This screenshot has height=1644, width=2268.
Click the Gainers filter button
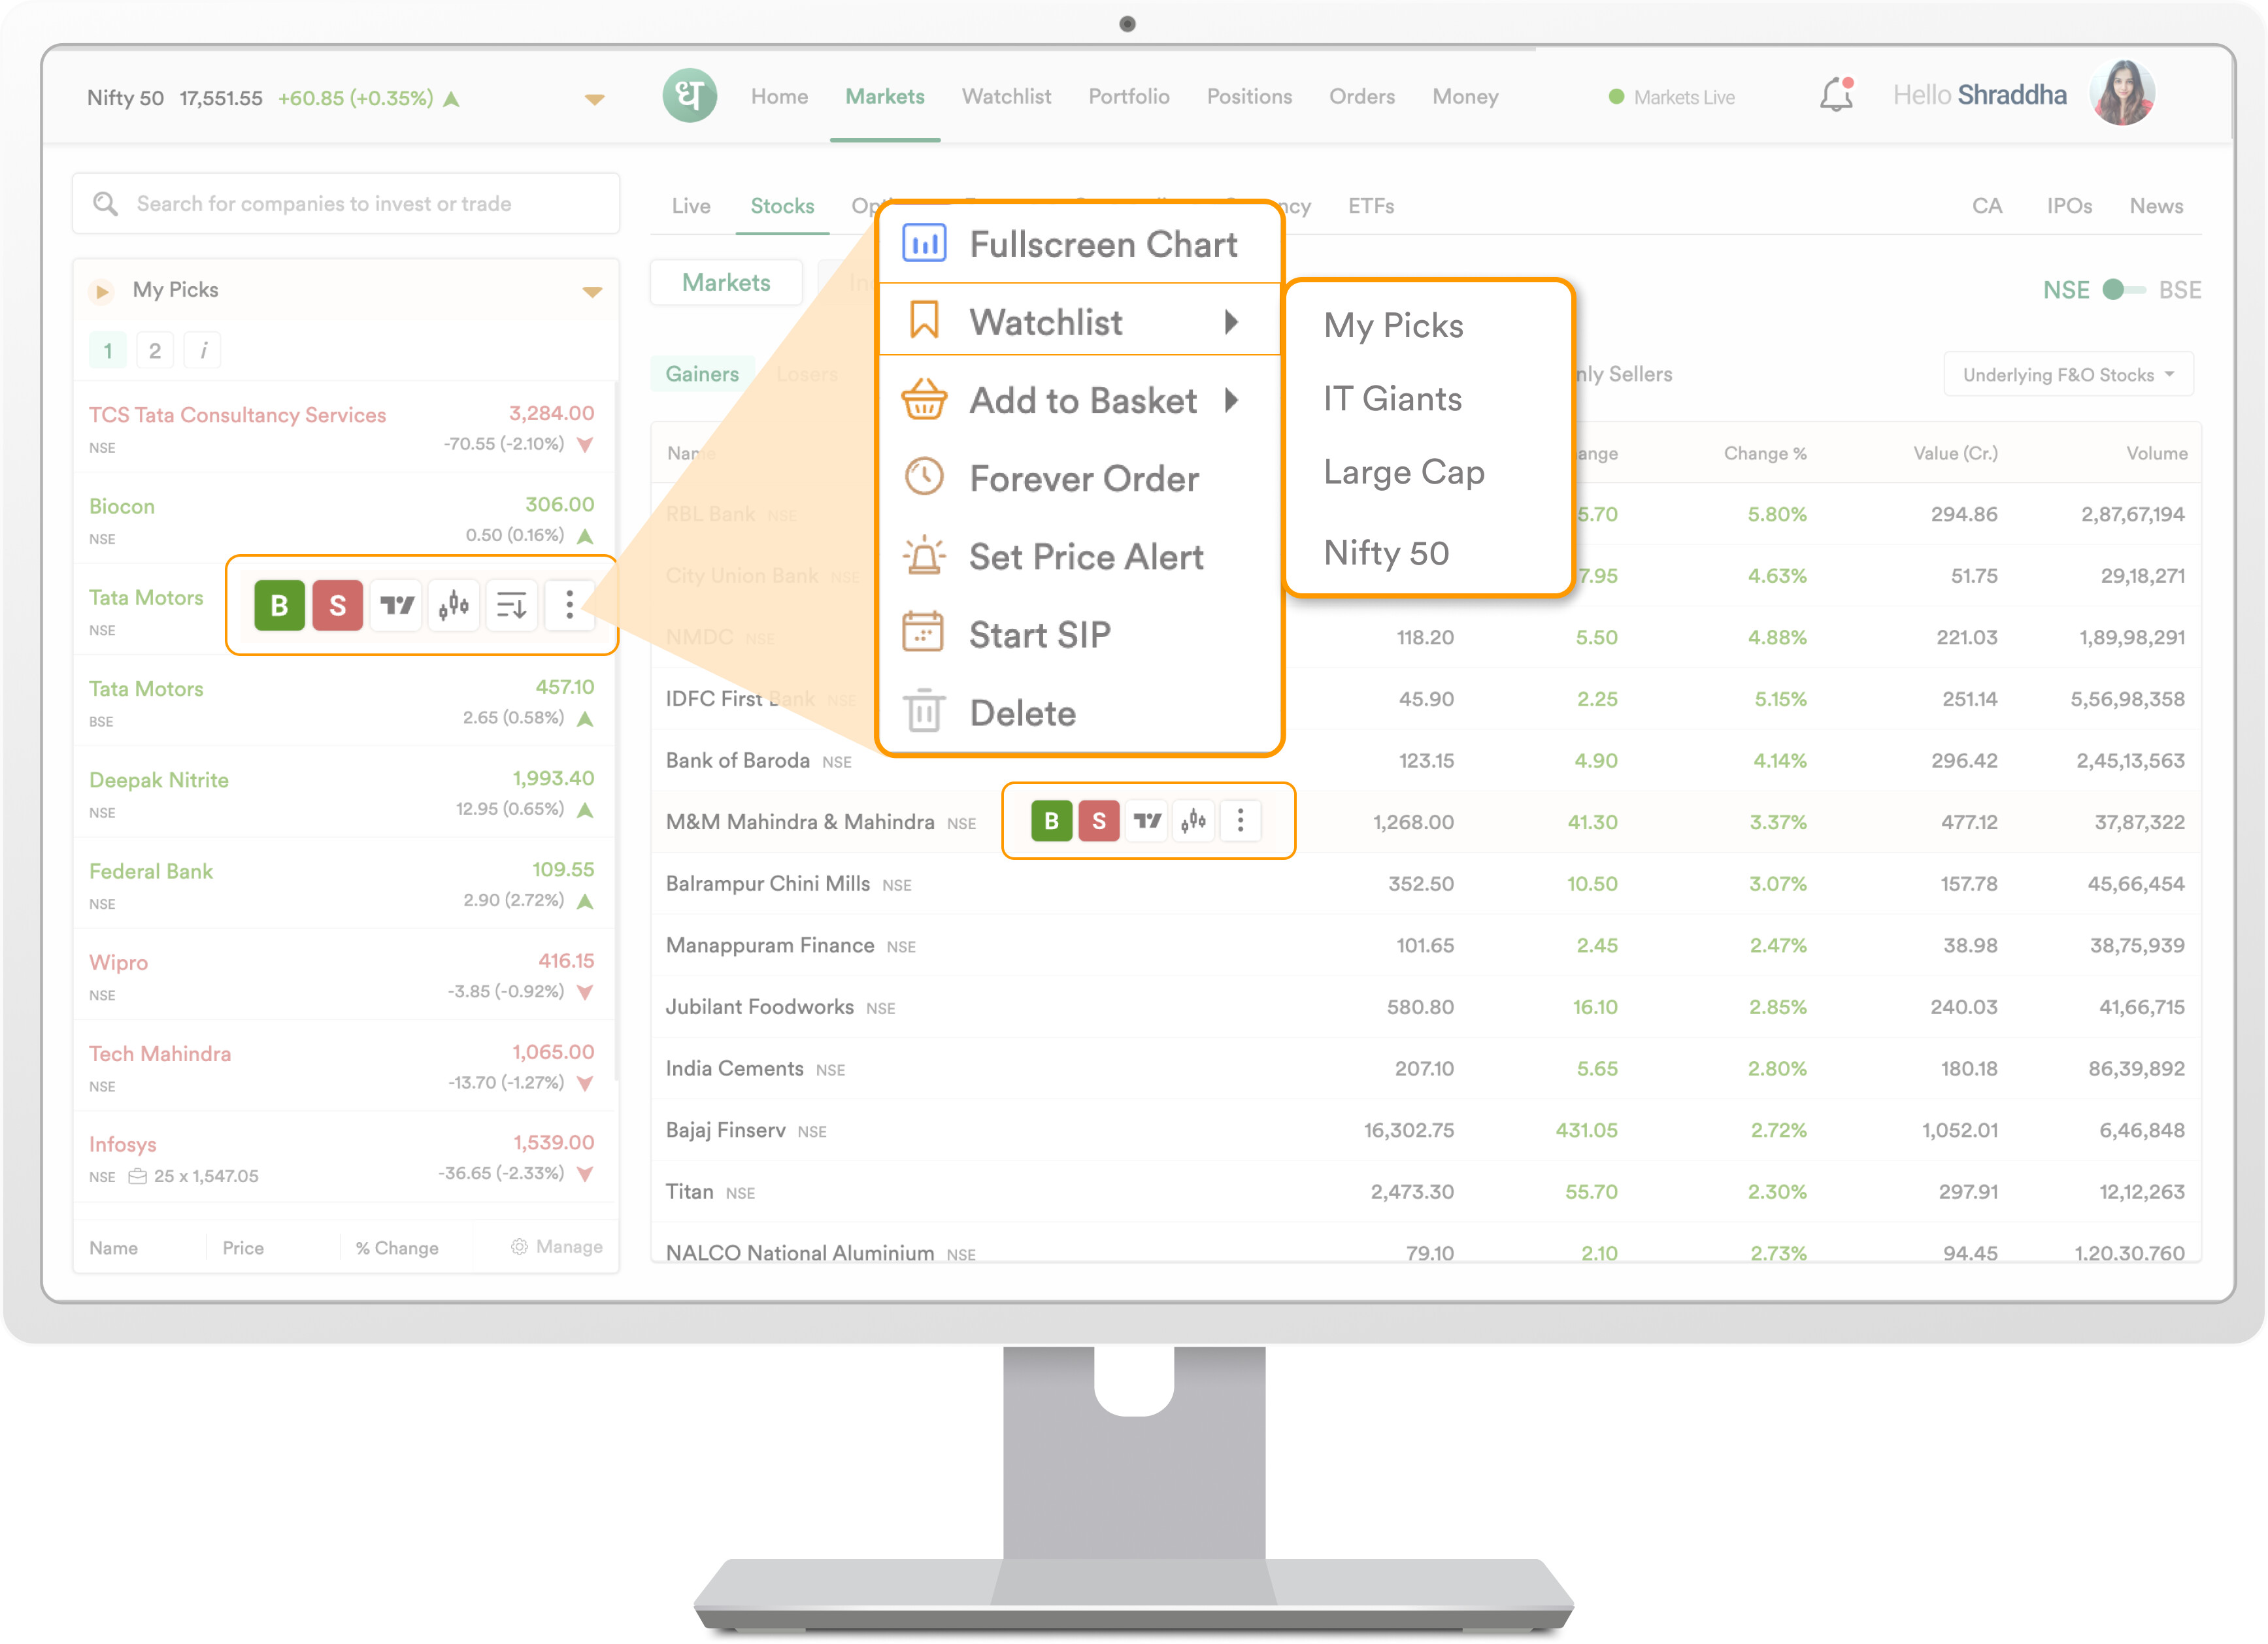click(x=702, y=374)
